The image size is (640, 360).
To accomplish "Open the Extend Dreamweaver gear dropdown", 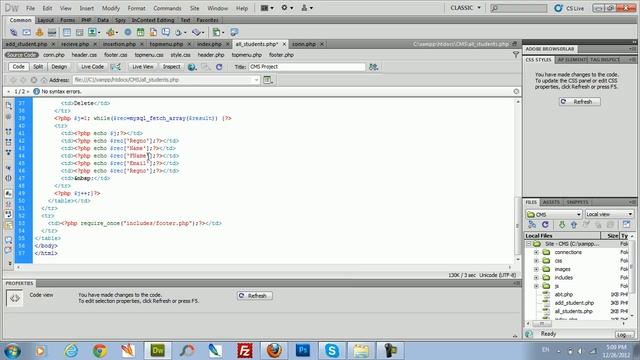I will pos(287,8).
